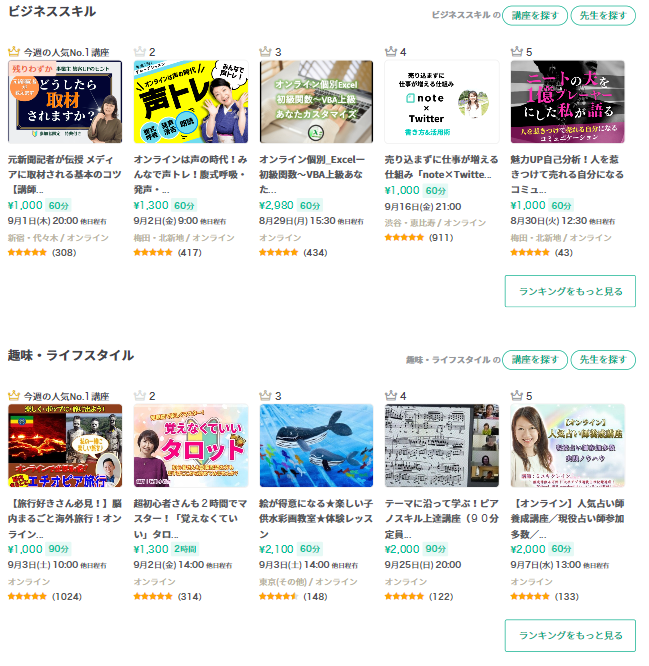Screen dimensions: 649x666
Task: Open the オンライン個別_Excel course title link
Action: [312, 175]
